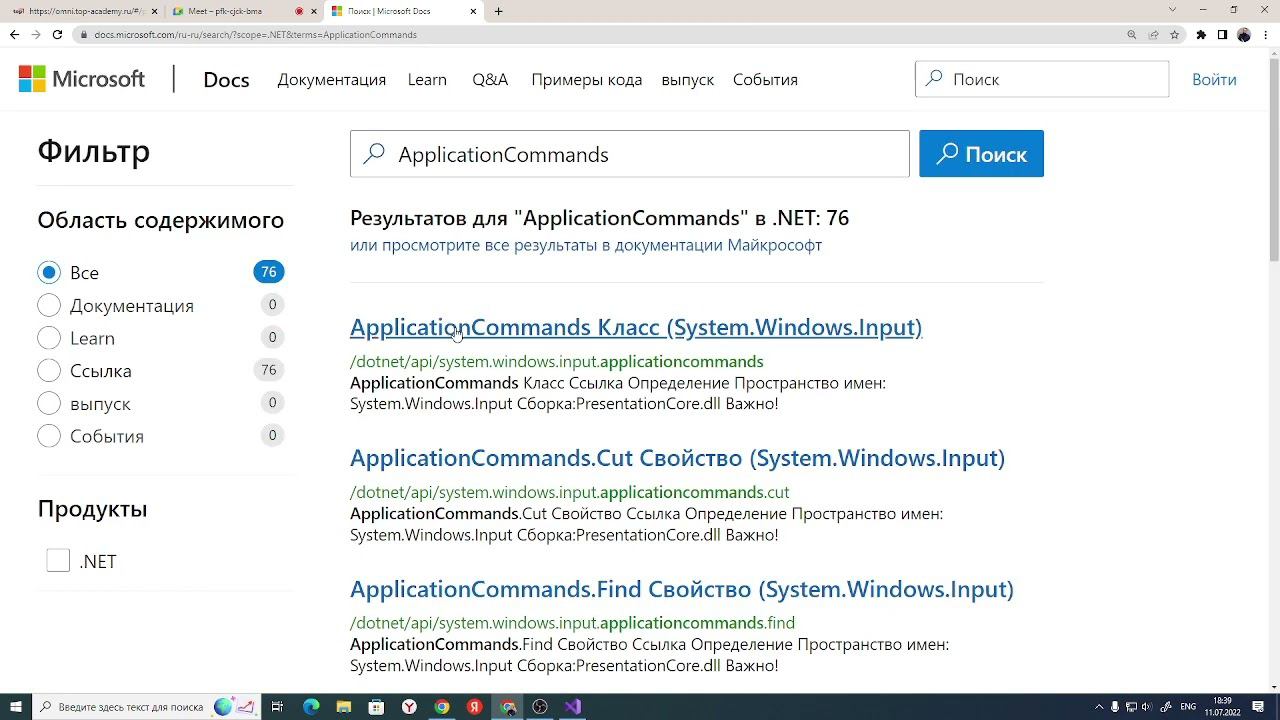This screenshot has width=1280, height=720.
Task: Click the "/dotnet/api/system.windows.input.applicationcommands.cut" path
Action: point(569,492)
